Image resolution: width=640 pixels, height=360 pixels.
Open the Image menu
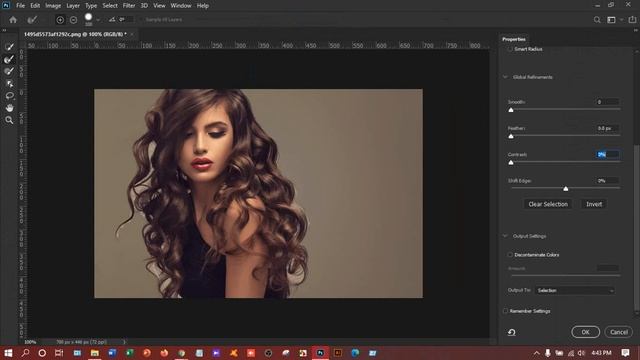pos(53,6)
